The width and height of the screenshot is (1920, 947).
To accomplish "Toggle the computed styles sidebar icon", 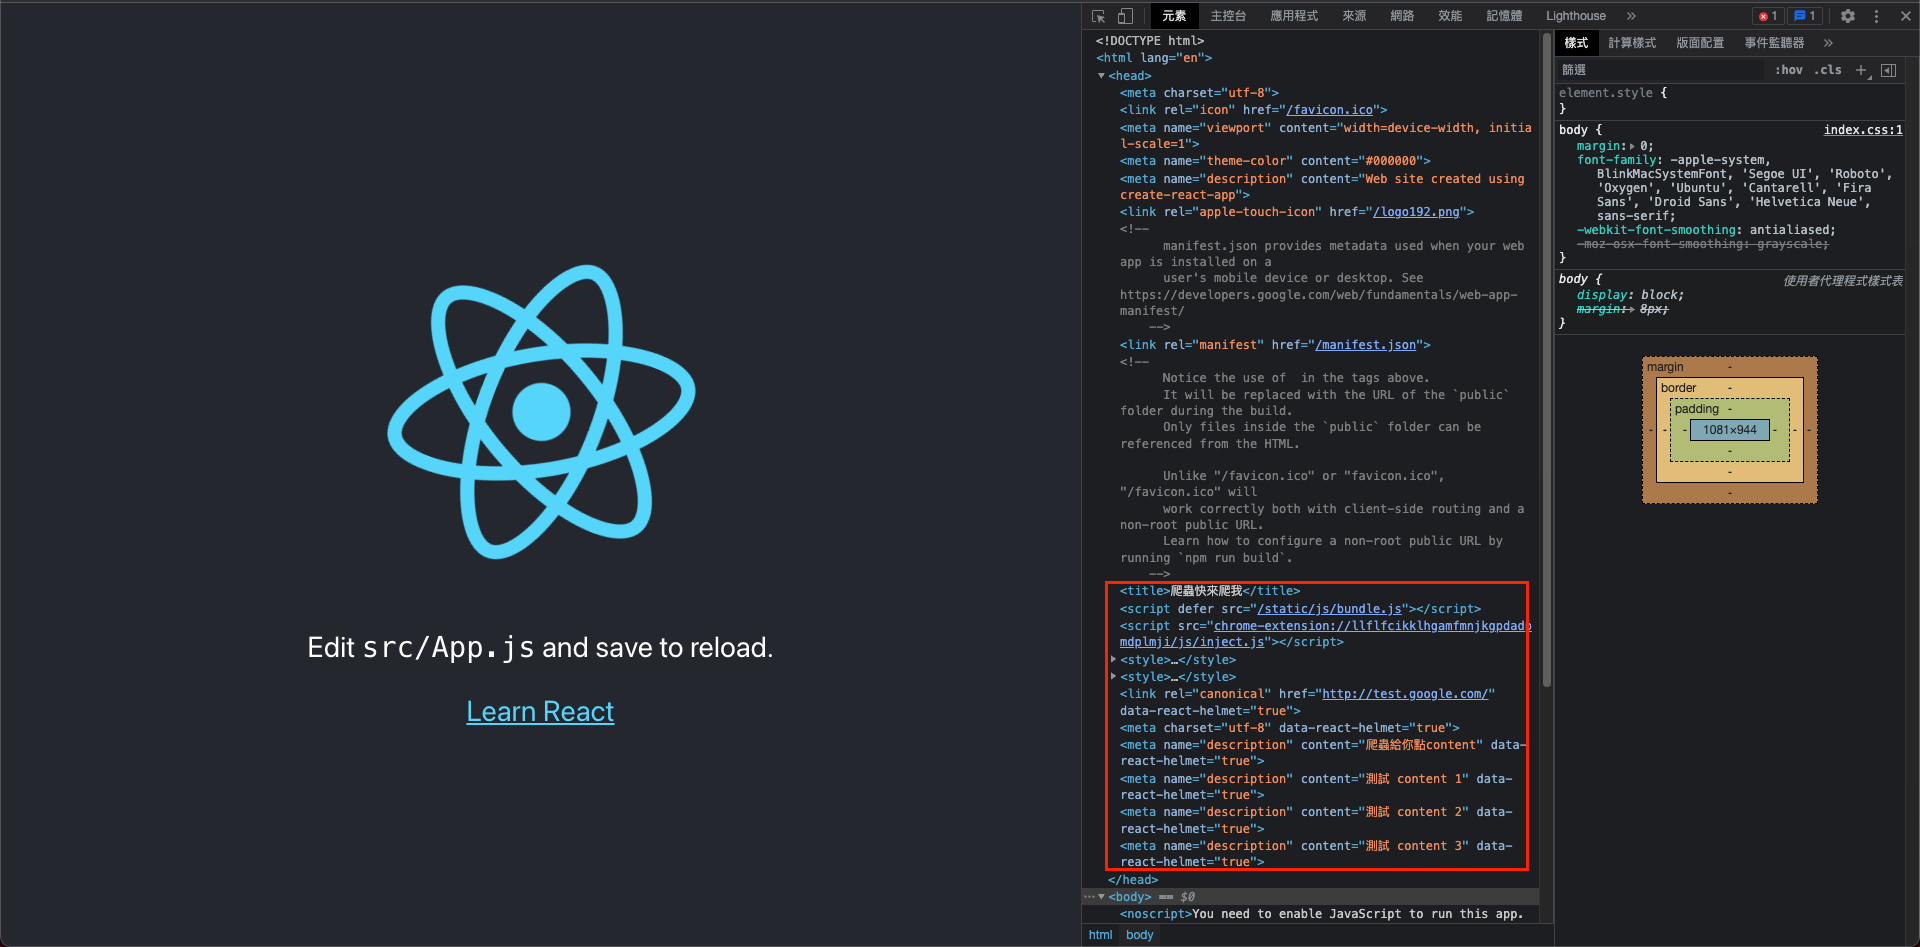I will pyautogui.click(x=1888, y=70).
